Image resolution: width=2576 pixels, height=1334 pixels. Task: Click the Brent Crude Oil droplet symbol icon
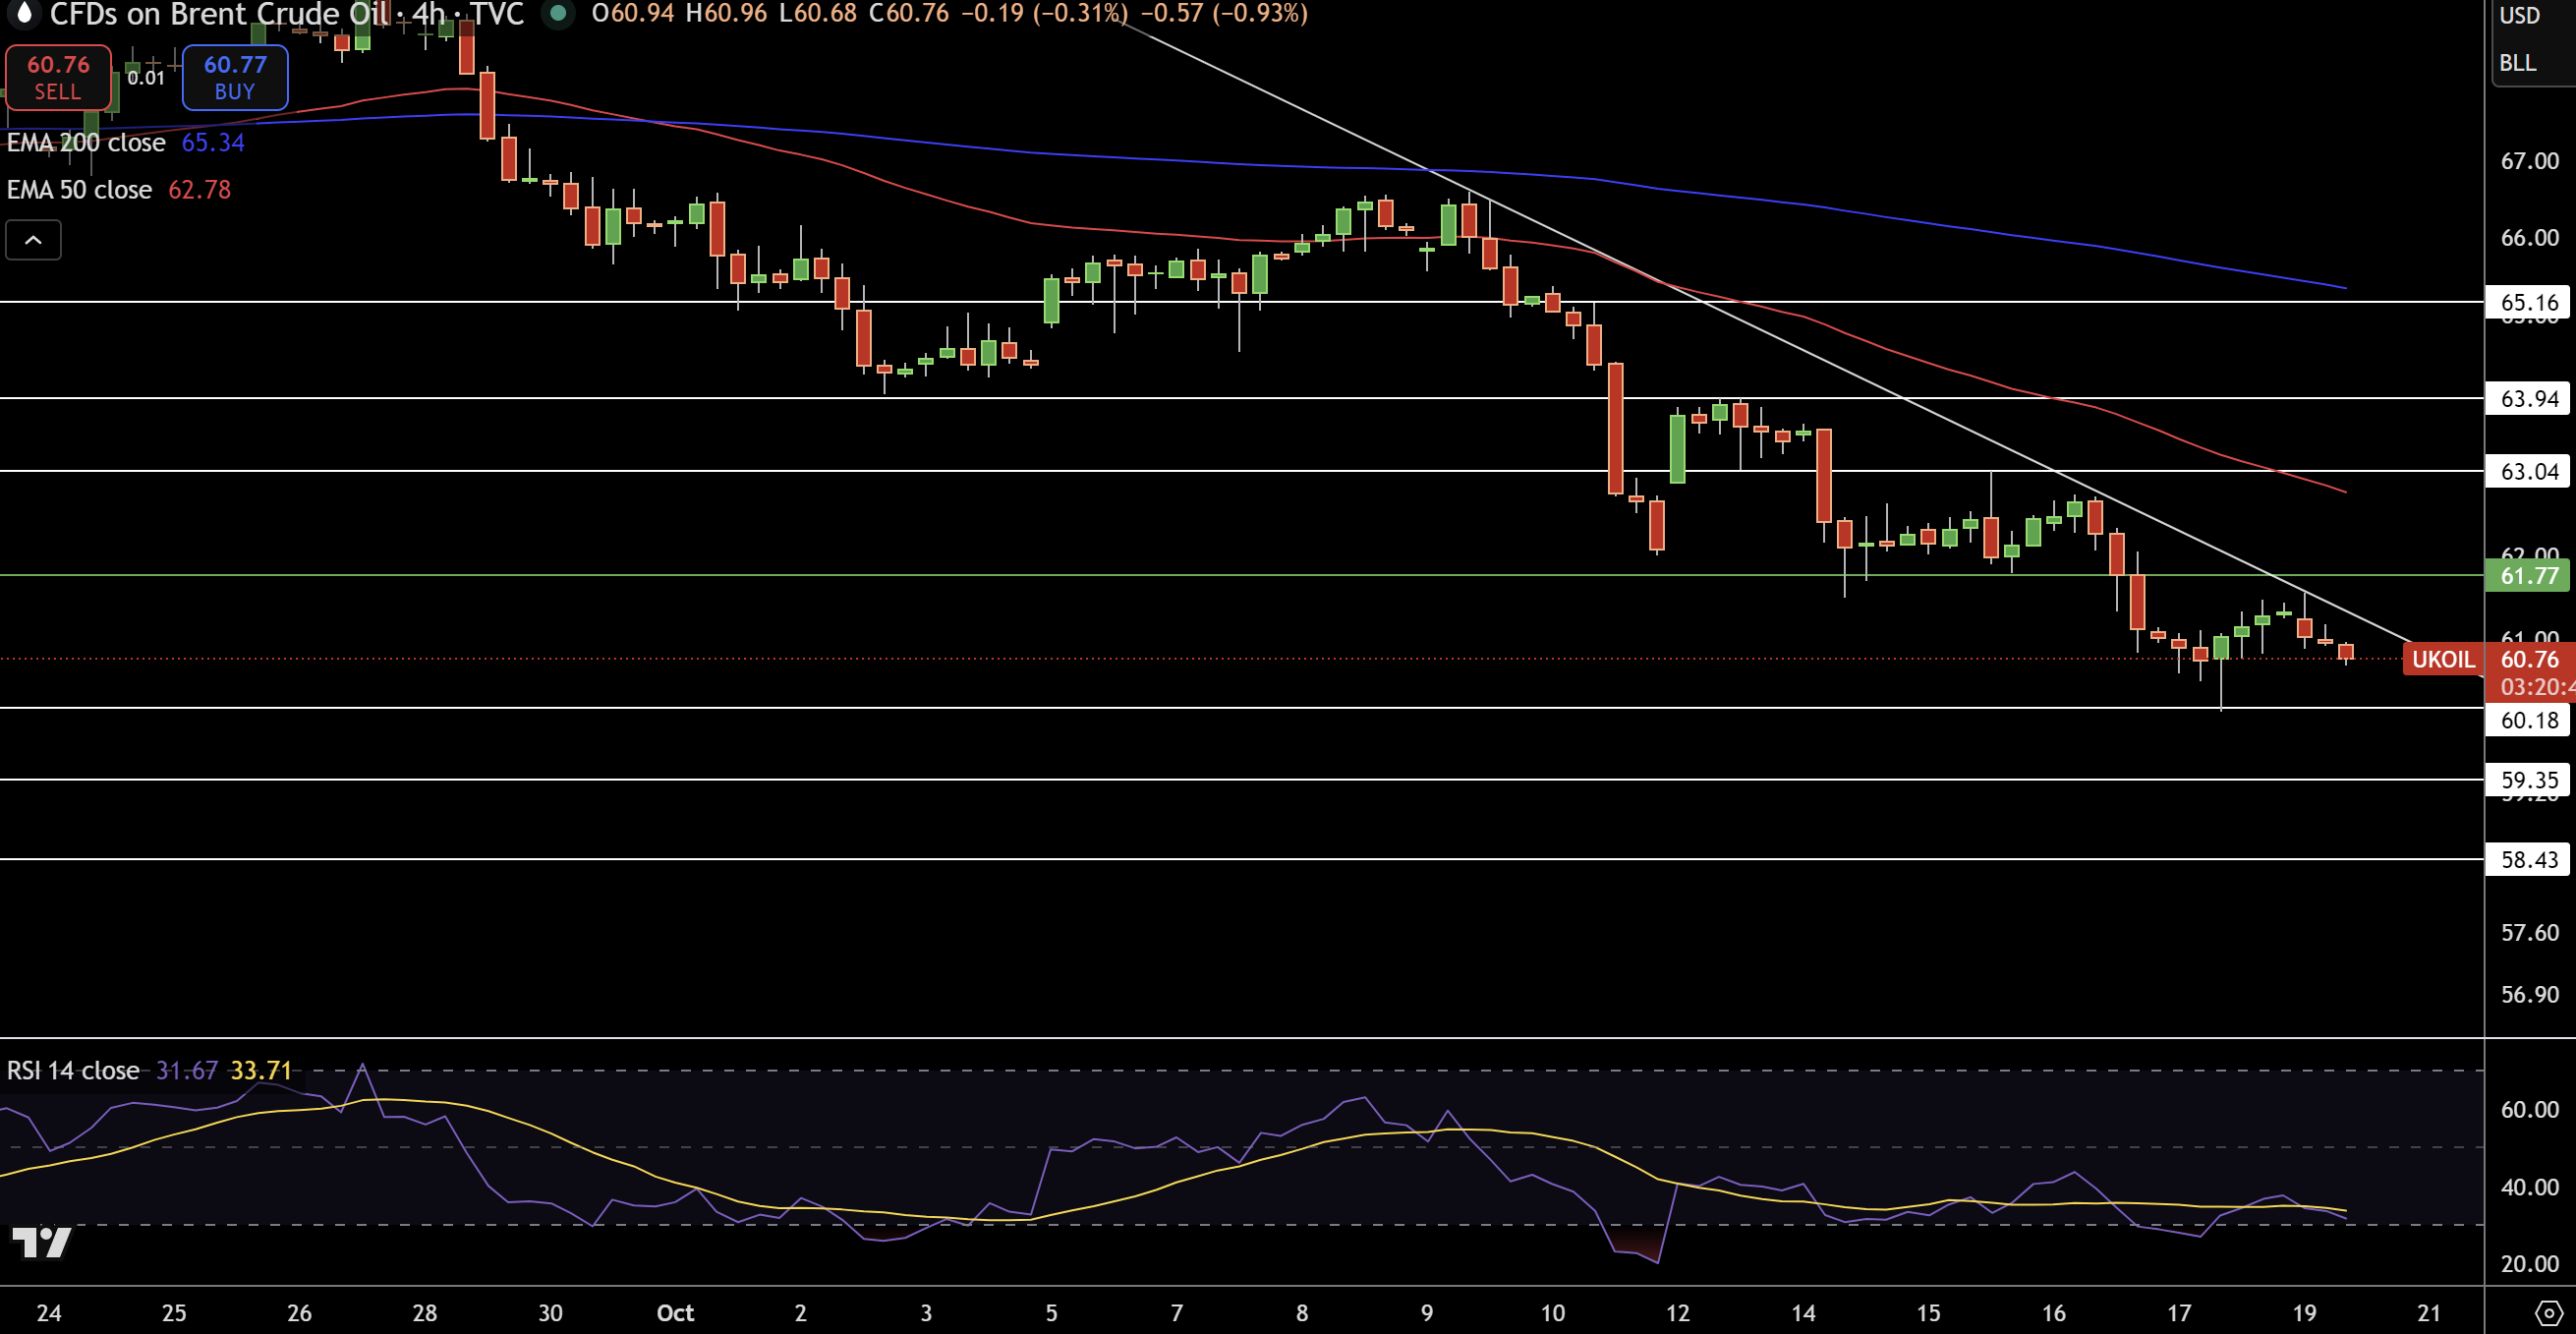tap(24, 13)
